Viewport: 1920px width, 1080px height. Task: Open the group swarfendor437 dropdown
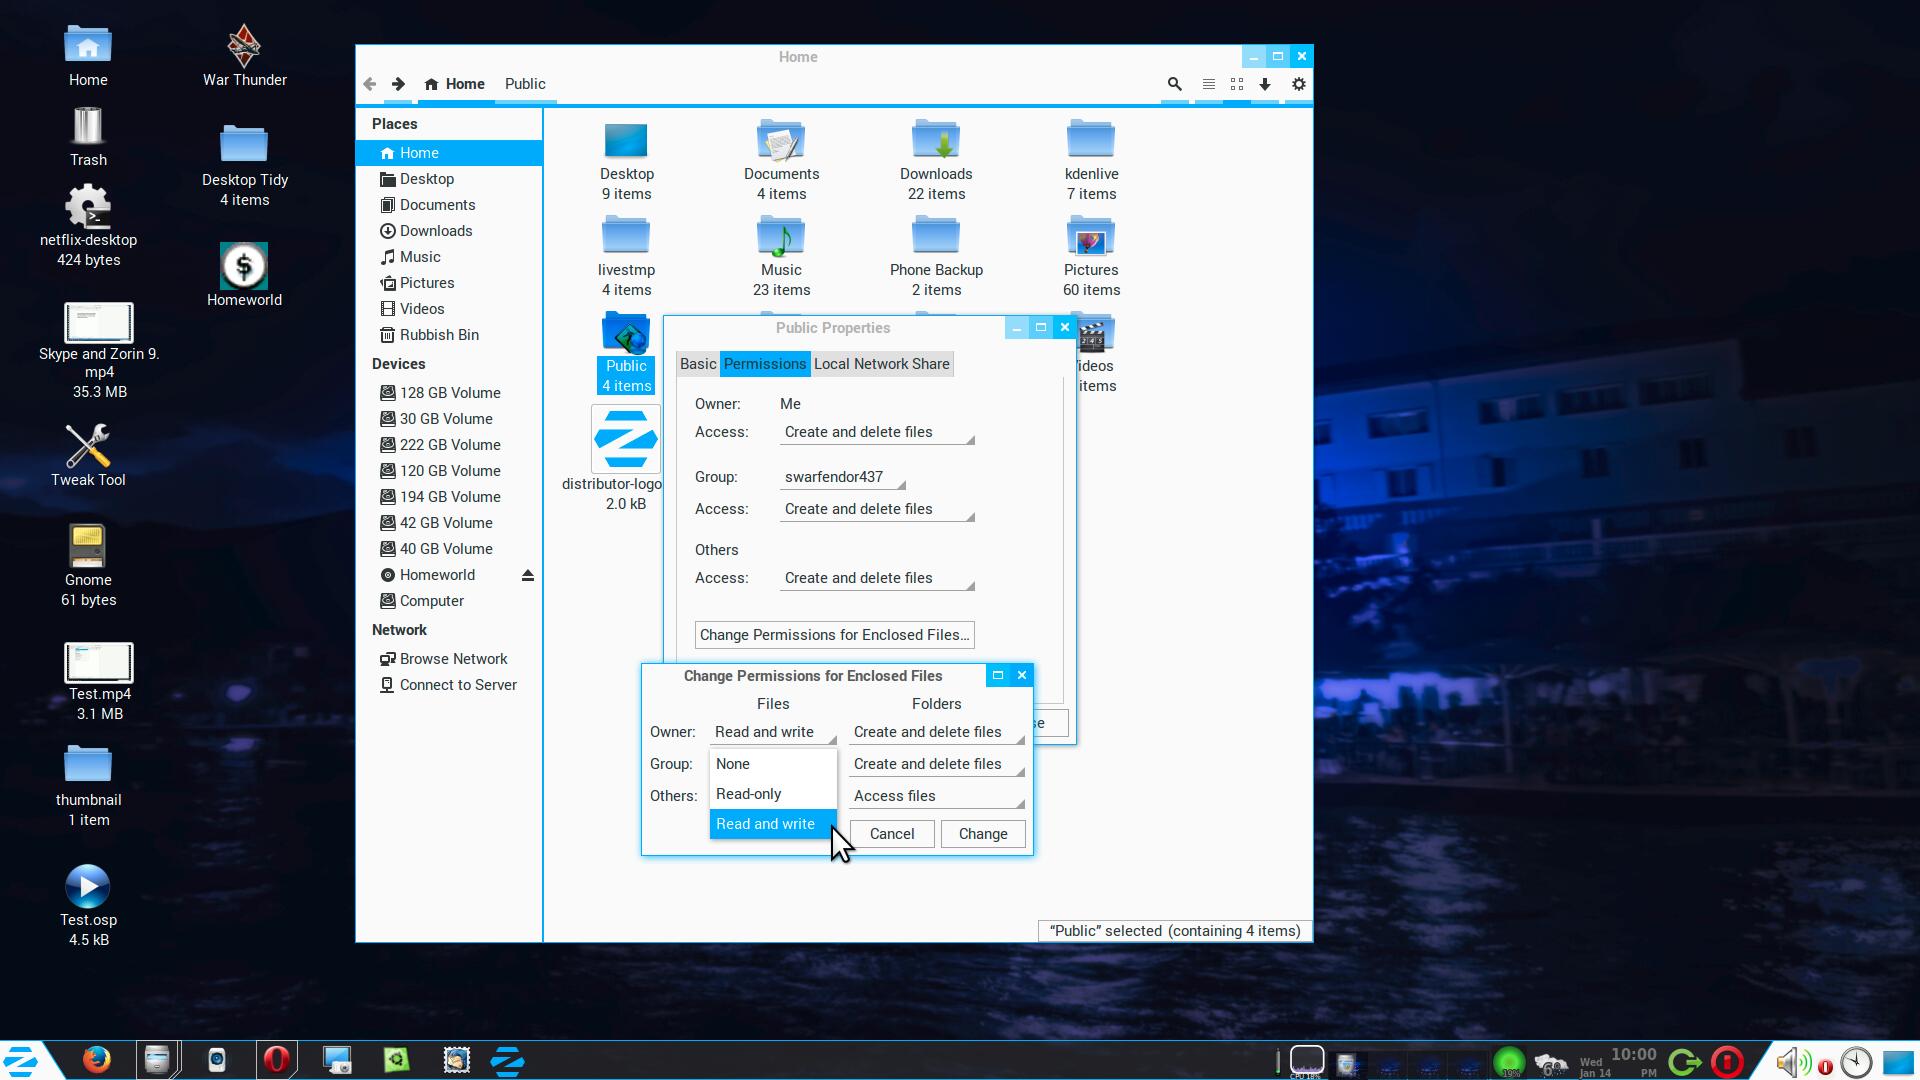coord(842,477)
